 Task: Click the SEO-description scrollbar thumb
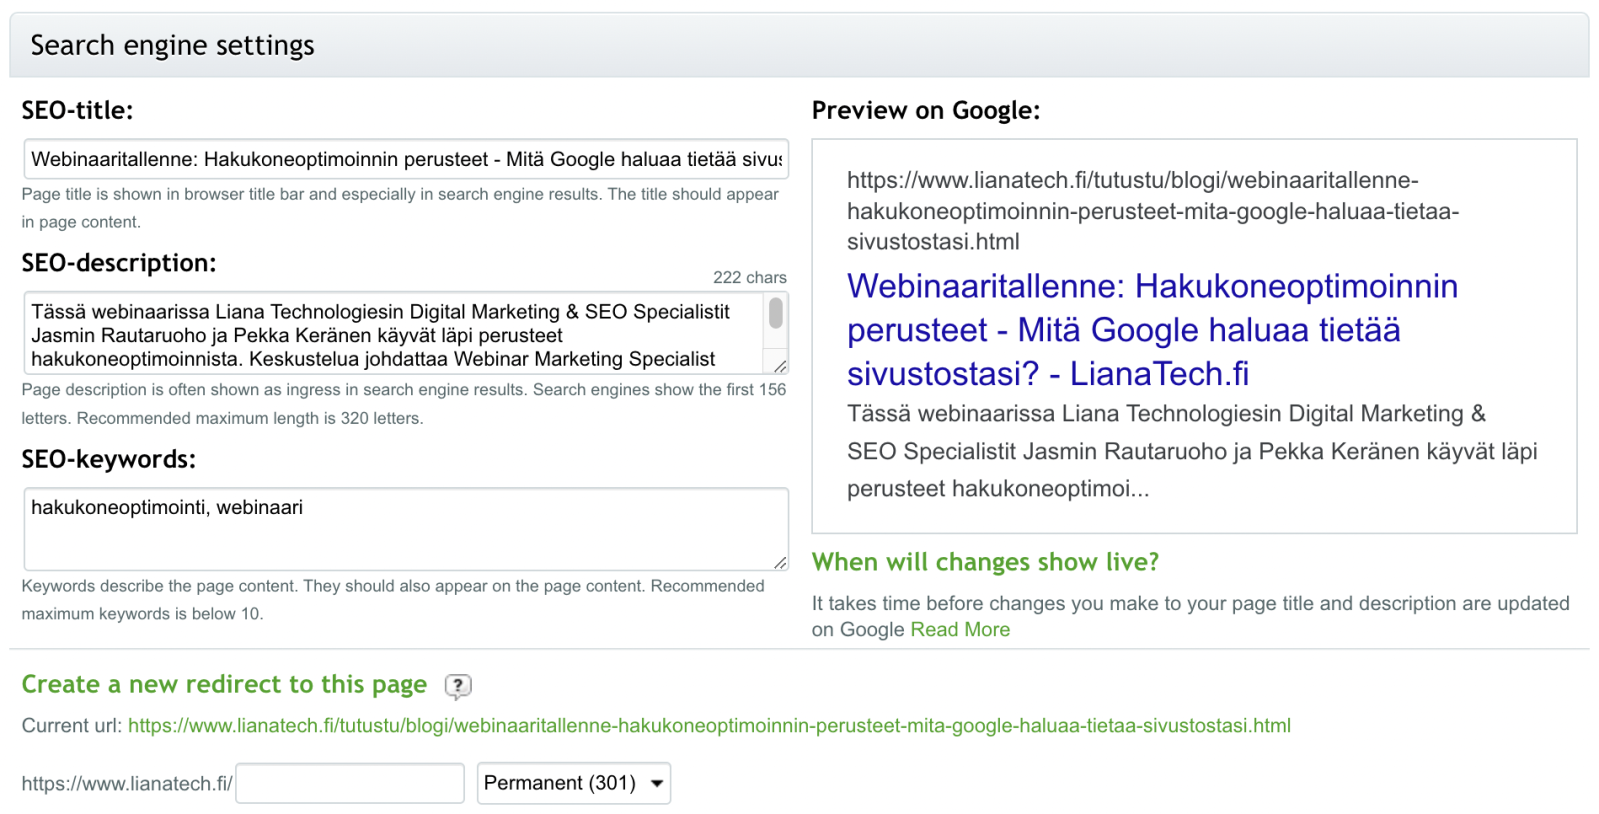pos(776,313)
